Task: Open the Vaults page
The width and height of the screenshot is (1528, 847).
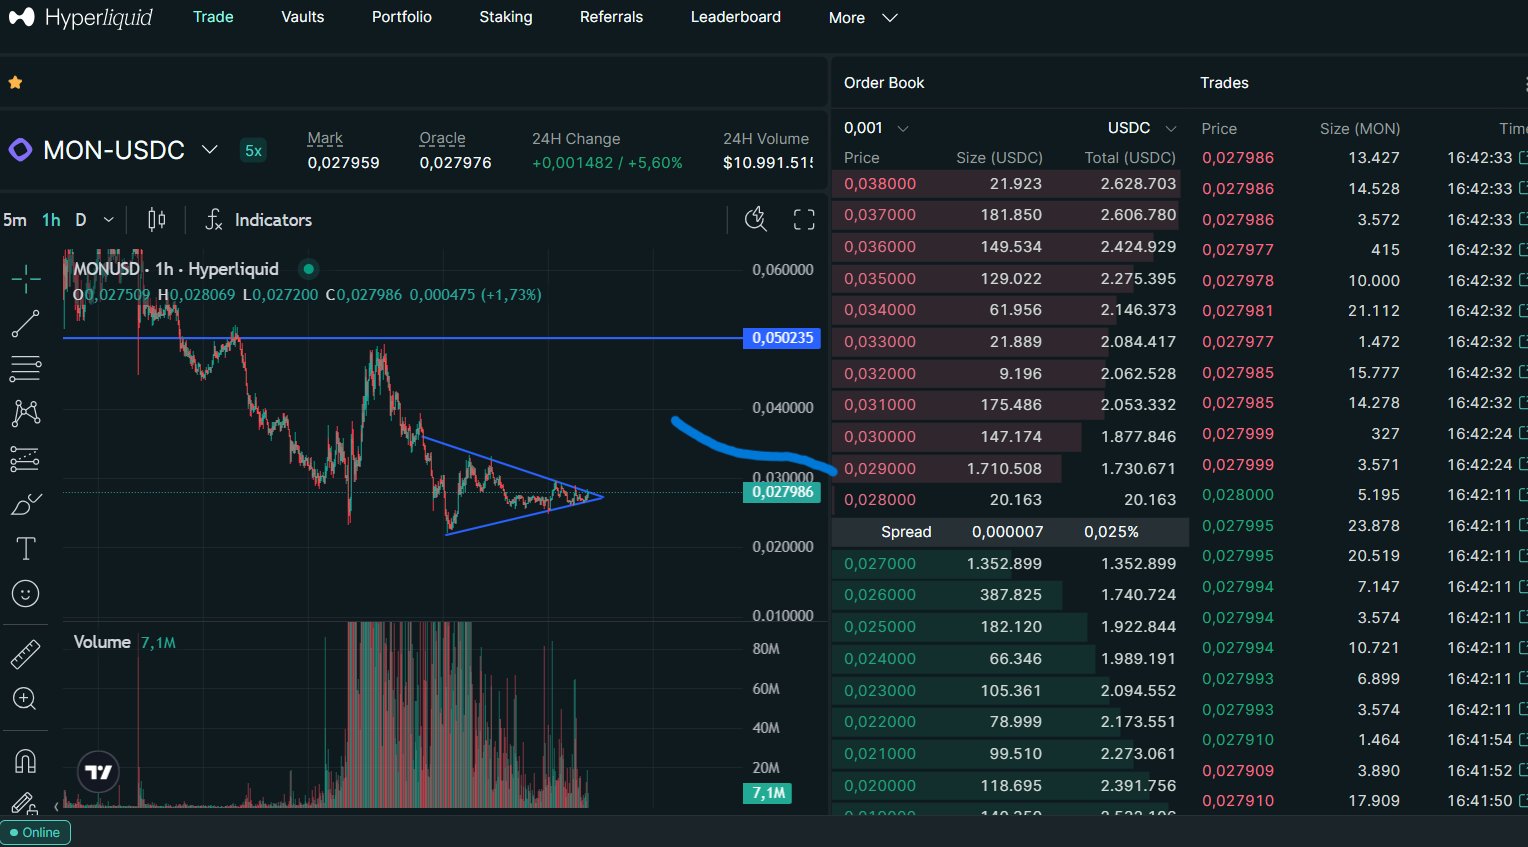Action: coord(303,17)
